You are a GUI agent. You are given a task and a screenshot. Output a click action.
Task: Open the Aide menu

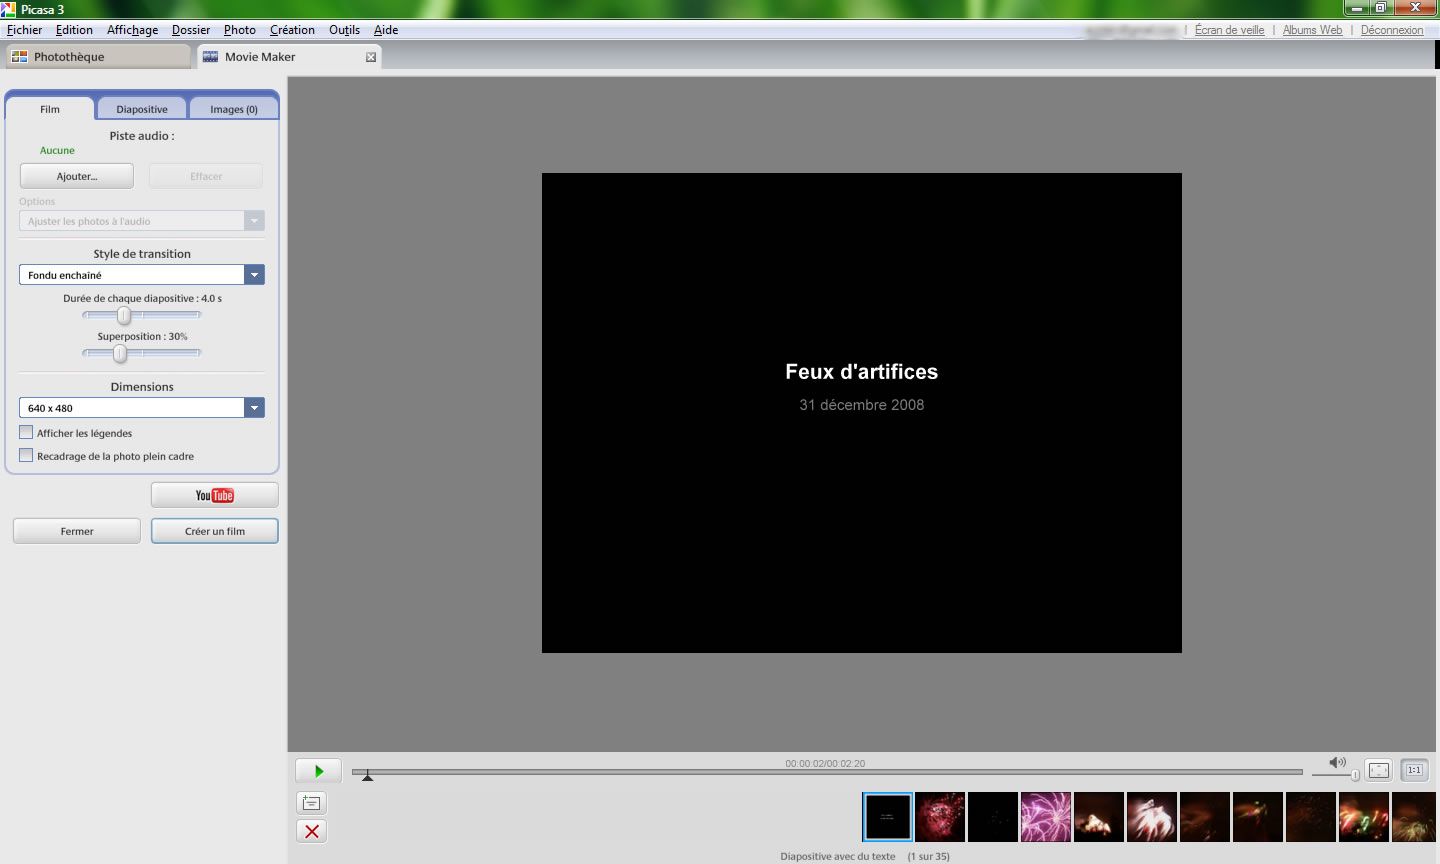coord(386,30)
